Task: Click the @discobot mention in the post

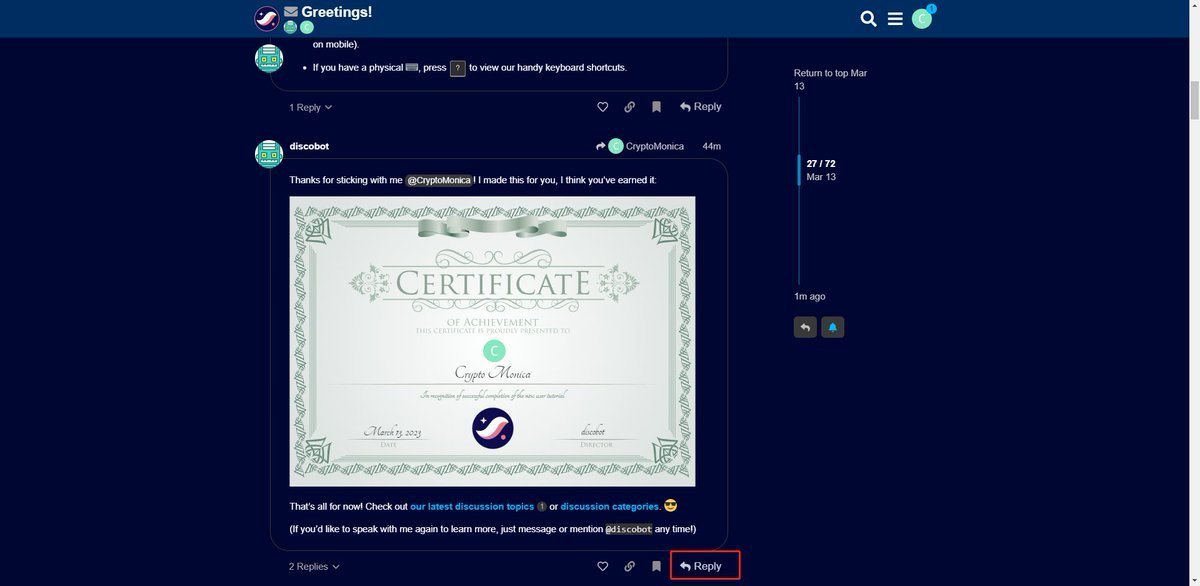Action: pyautogui.click(x=629, y=529)
